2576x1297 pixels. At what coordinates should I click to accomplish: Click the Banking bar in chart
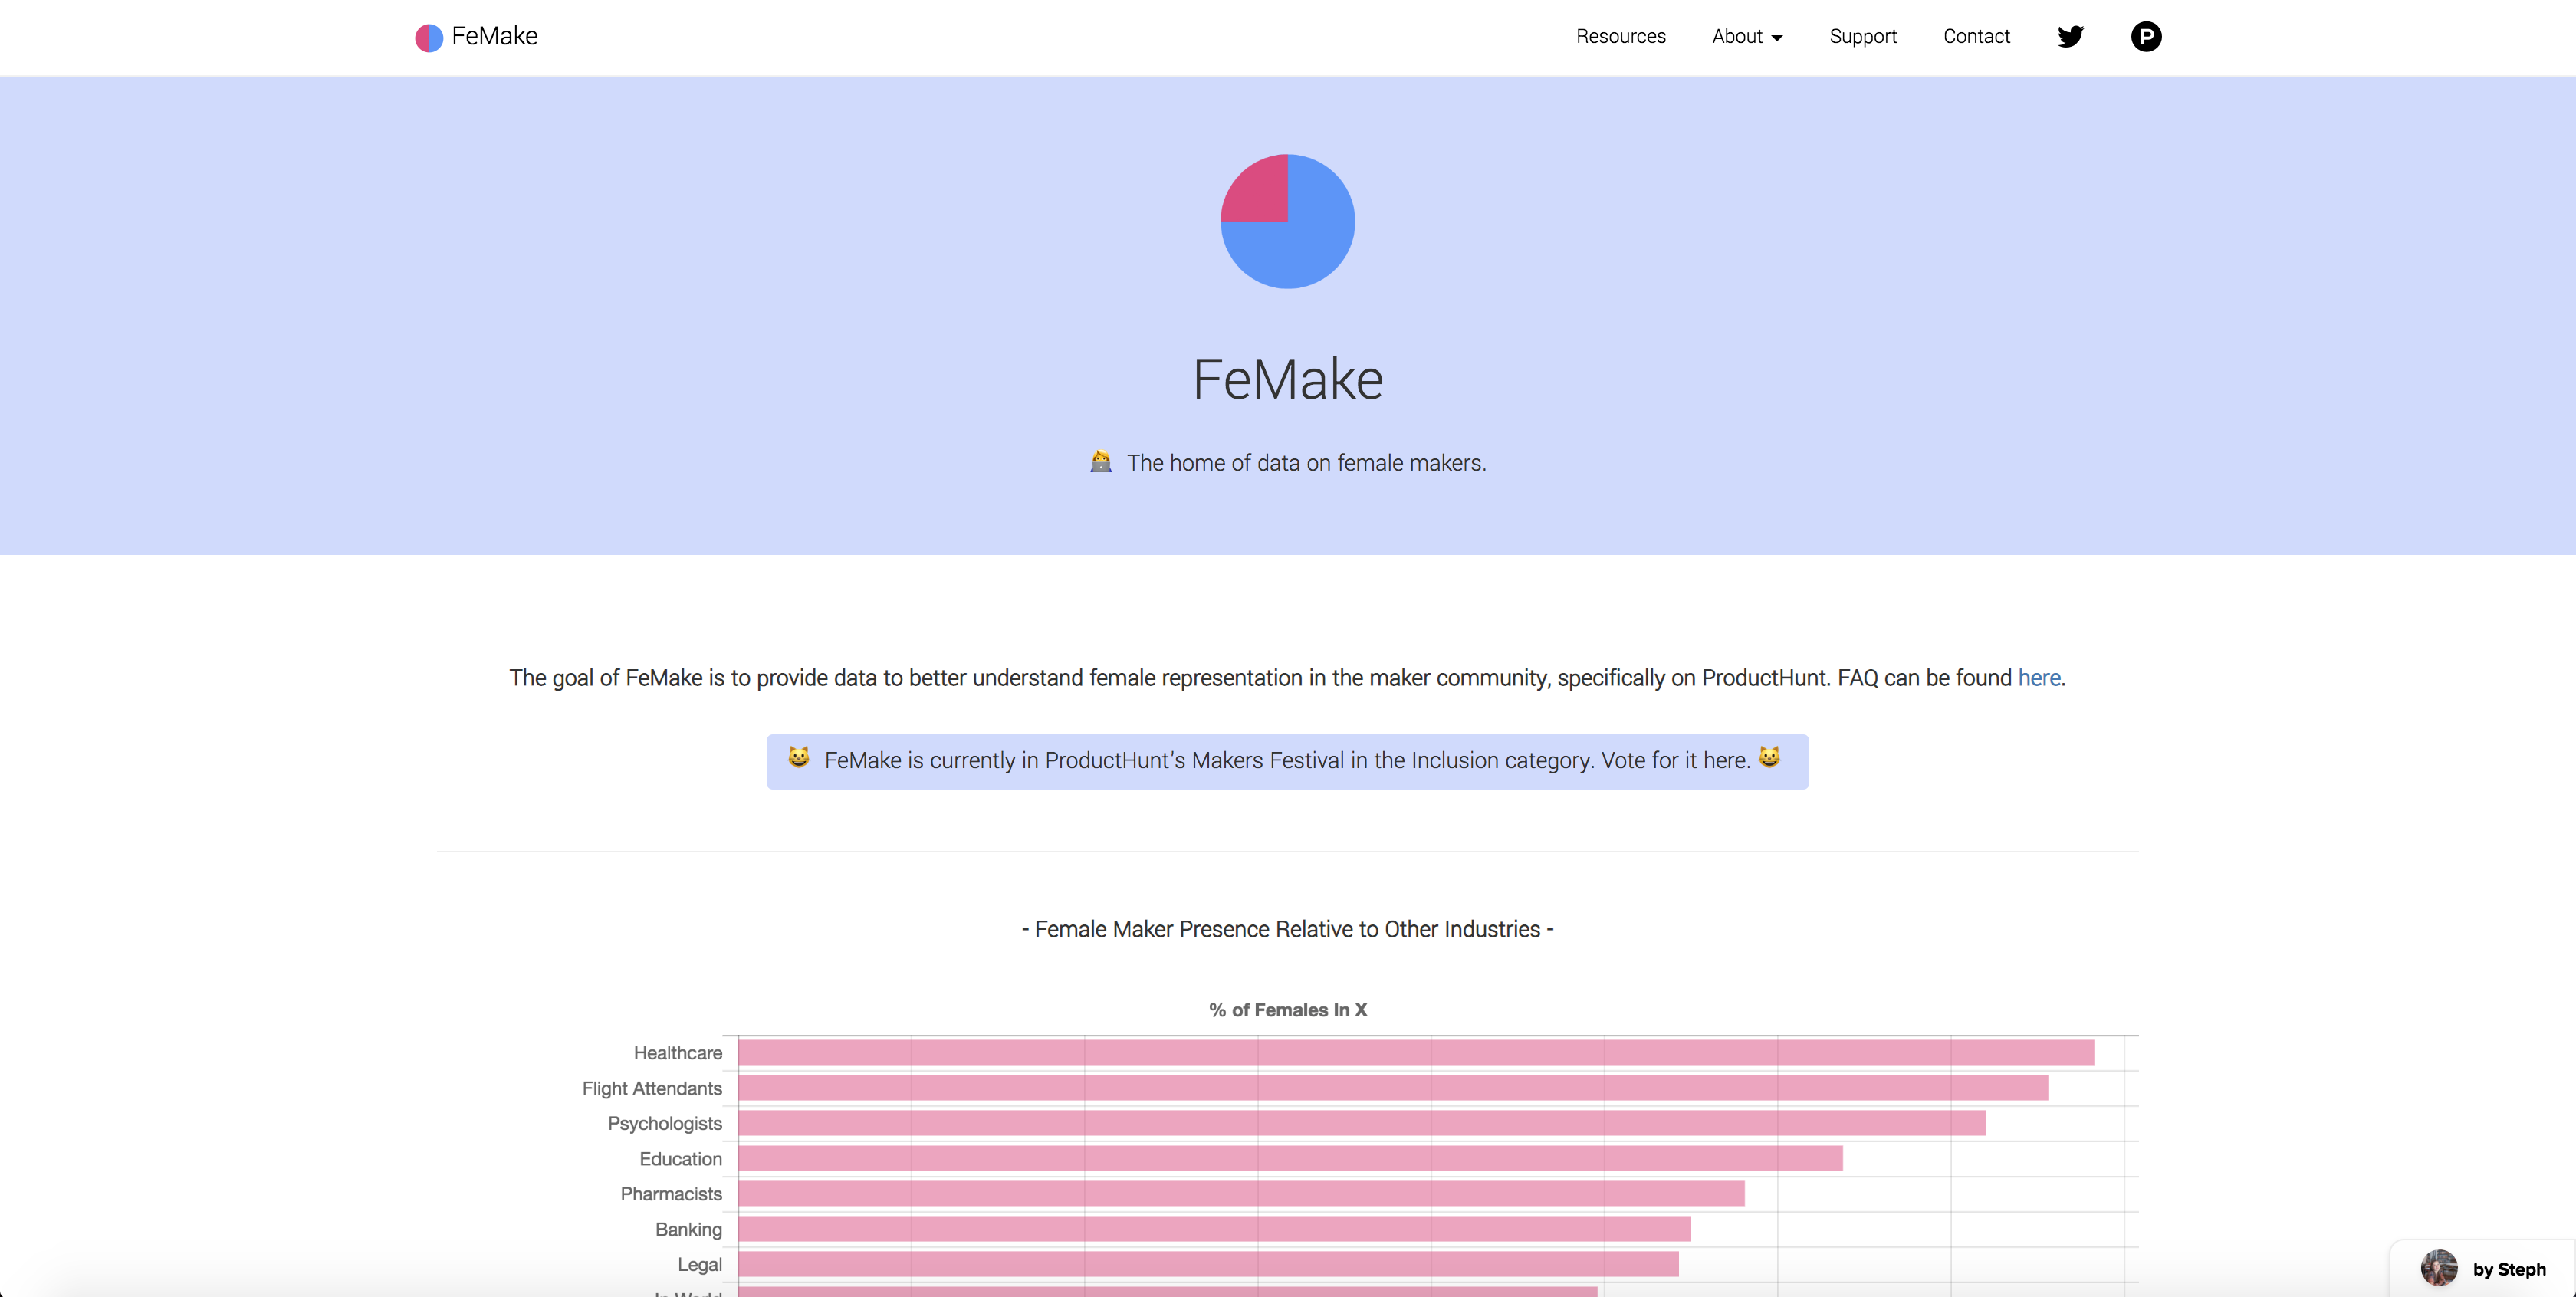pos(1214,1229)
